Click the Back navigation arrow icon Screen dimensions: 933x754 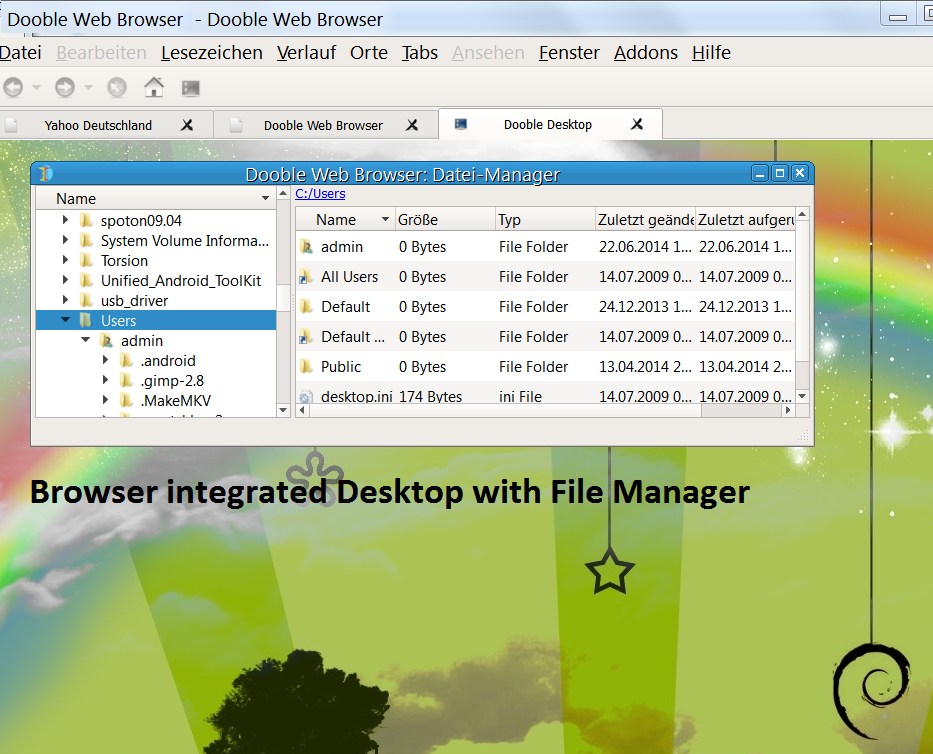(x=13, y=87)
